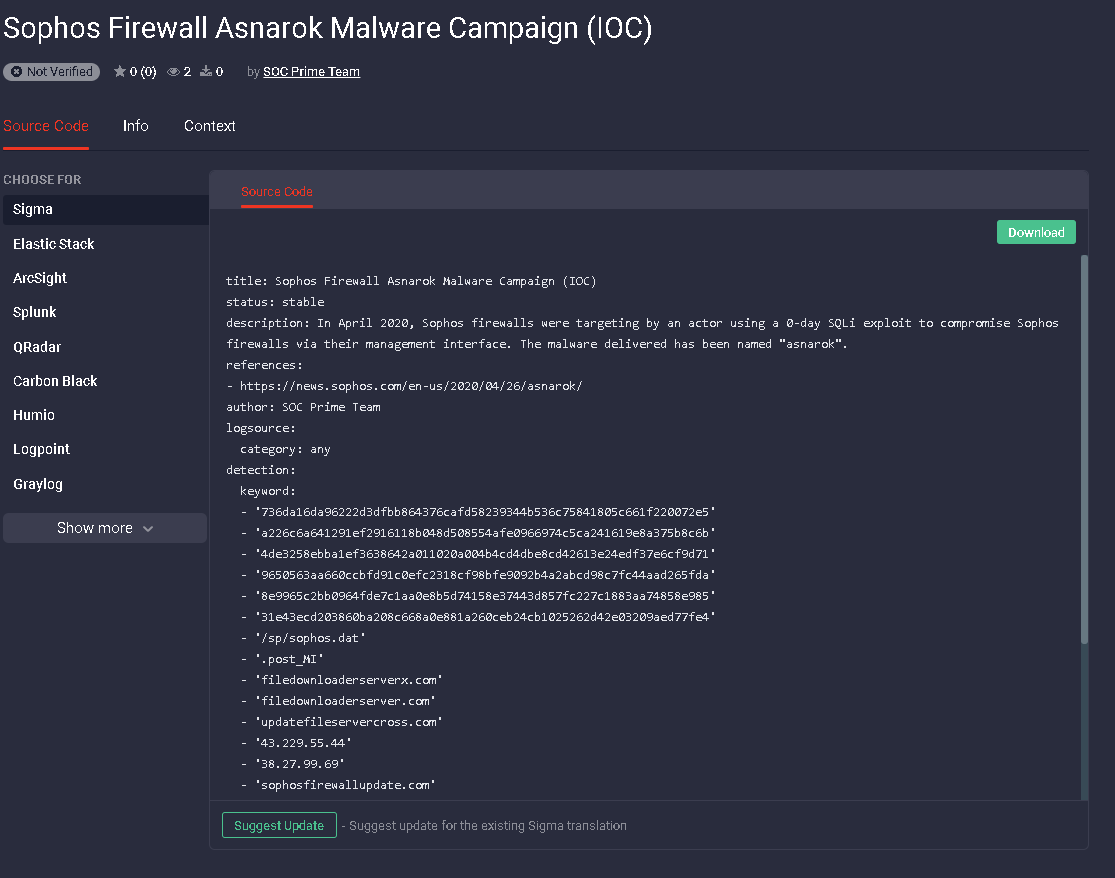
Task: Click the Not Verified badge
Action: pyautogui.click(x=52, y=72)
